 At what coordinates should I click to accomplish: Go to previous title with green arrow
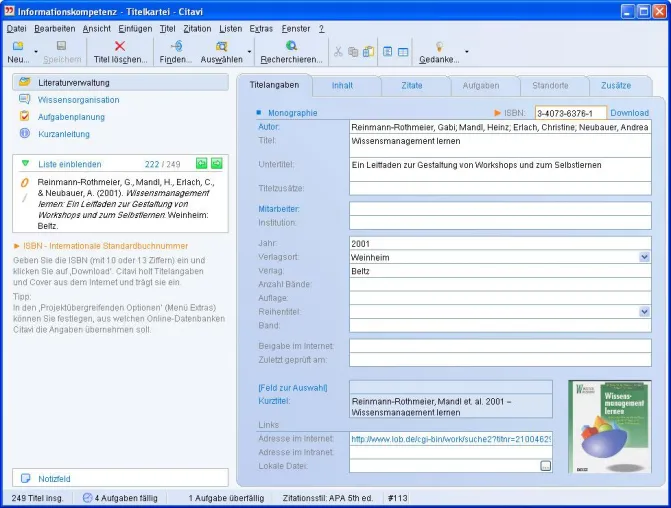pos(202,163)
